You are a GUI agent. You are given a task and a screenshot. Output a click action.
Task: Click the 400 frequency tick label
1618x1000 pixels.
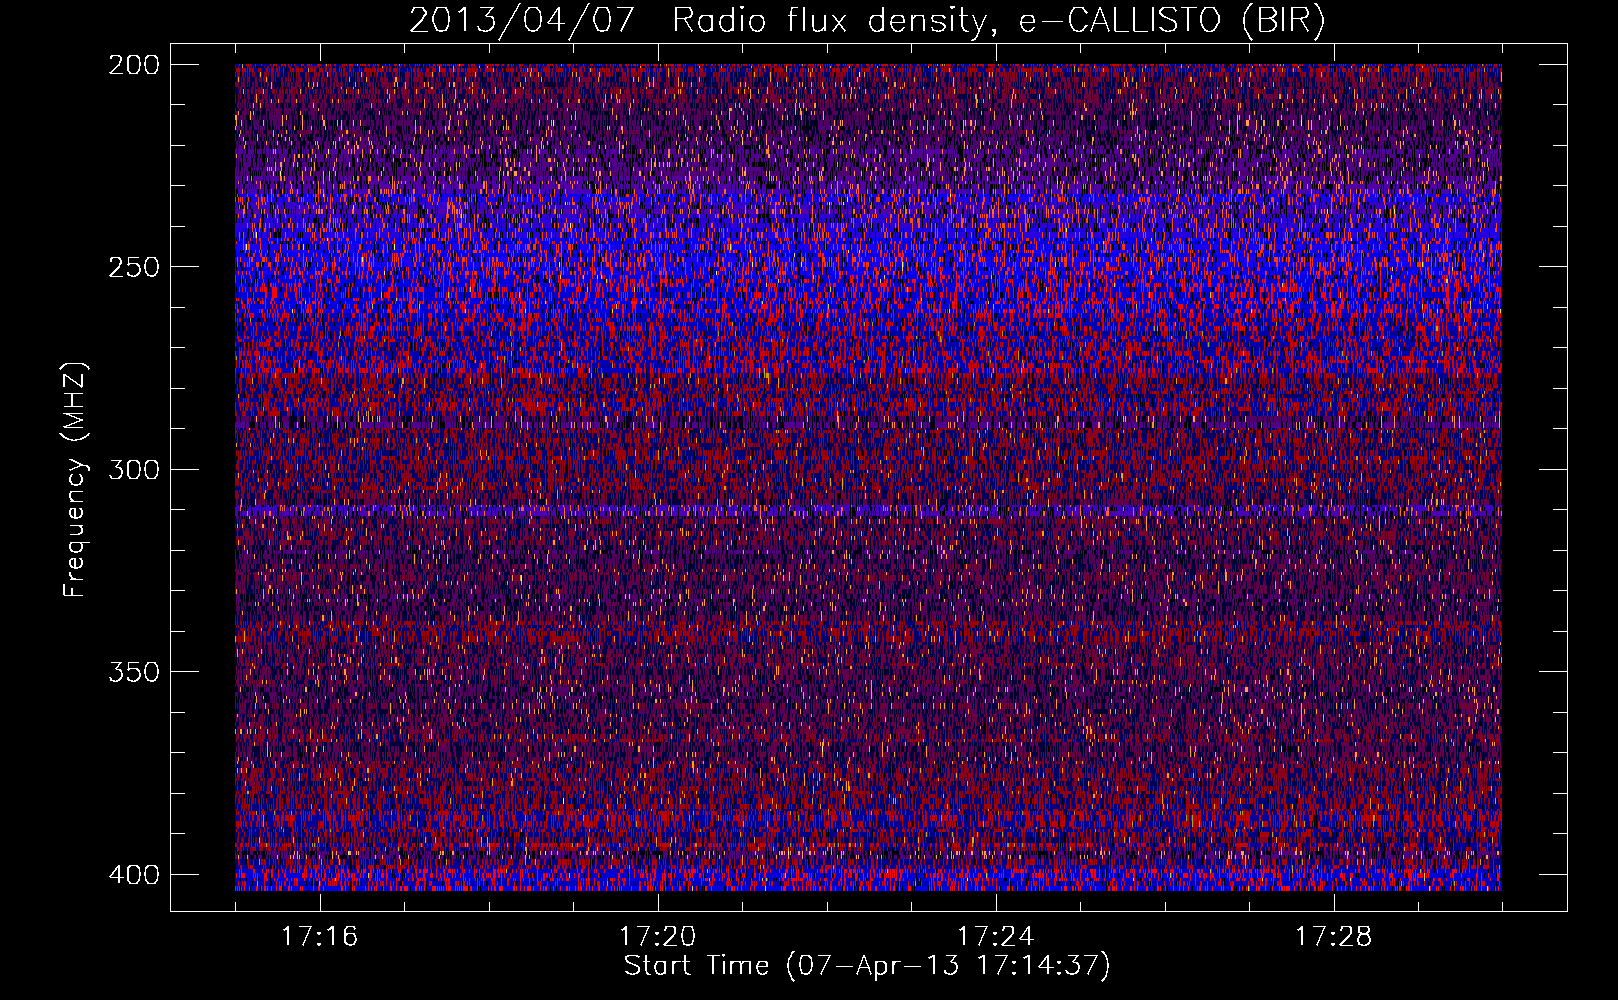click(x=133, y=875)
